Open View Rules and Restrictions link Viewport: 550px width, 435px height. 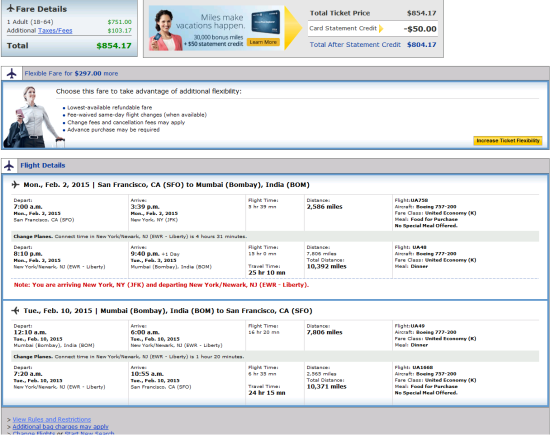click(52, 419)
